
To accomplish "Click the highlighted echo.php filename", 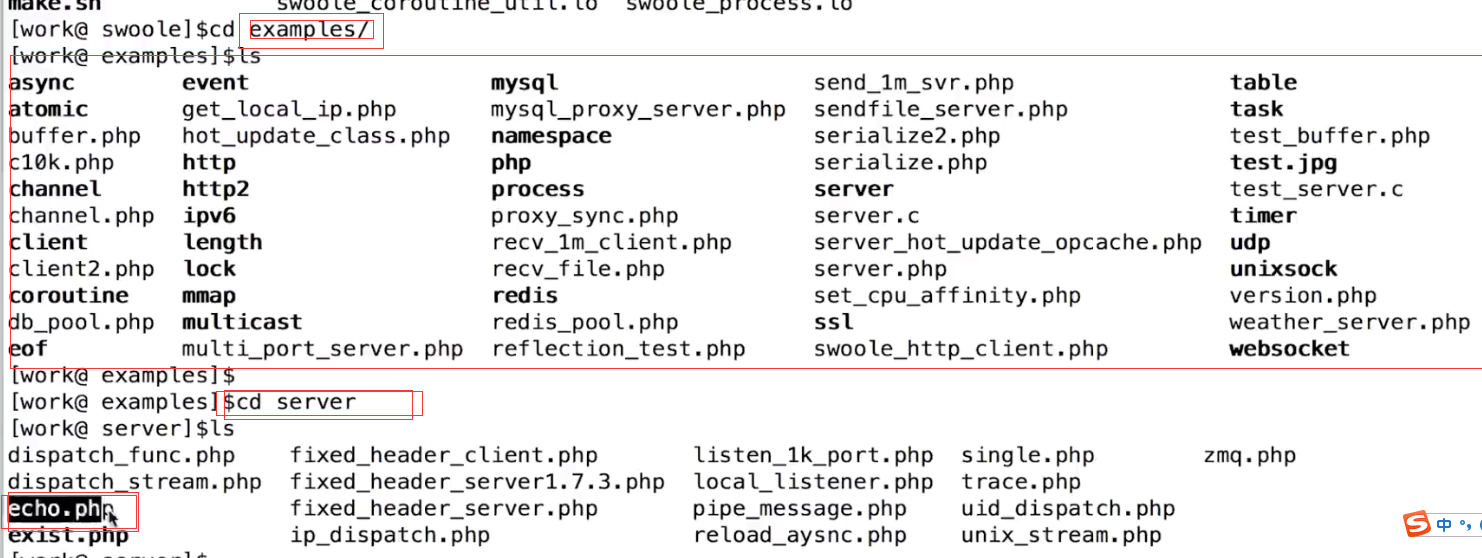I will (x=55, y=509).
